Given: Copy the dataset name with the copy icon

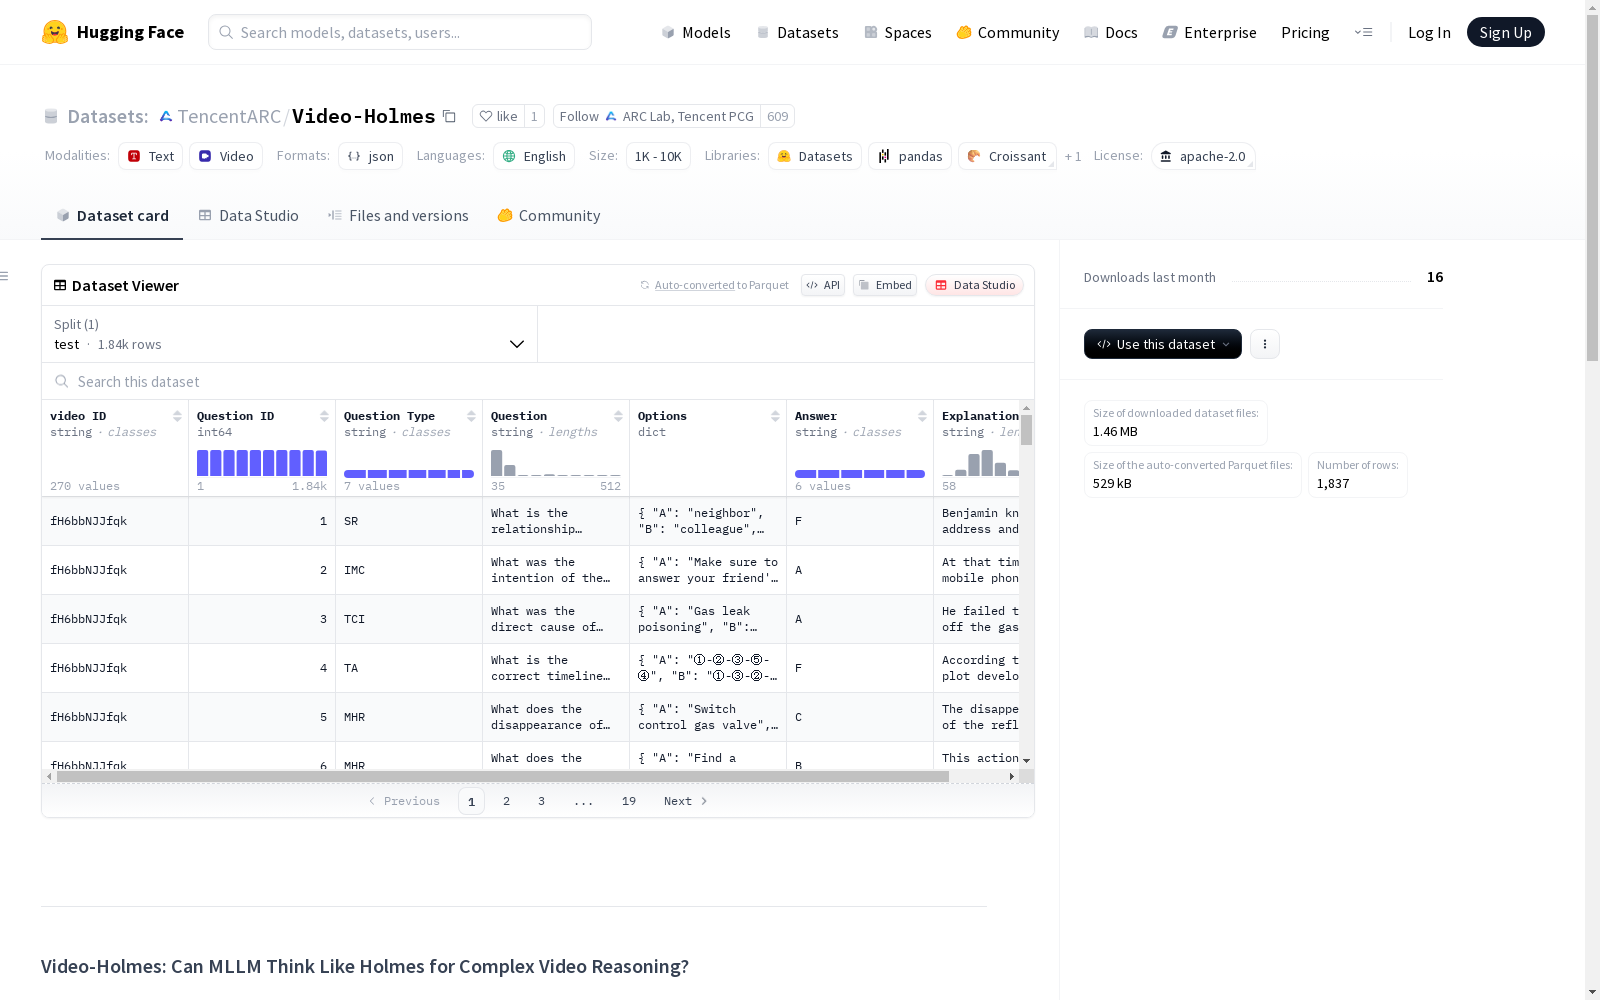Looking at the screenshot, I should pos(450,116).
